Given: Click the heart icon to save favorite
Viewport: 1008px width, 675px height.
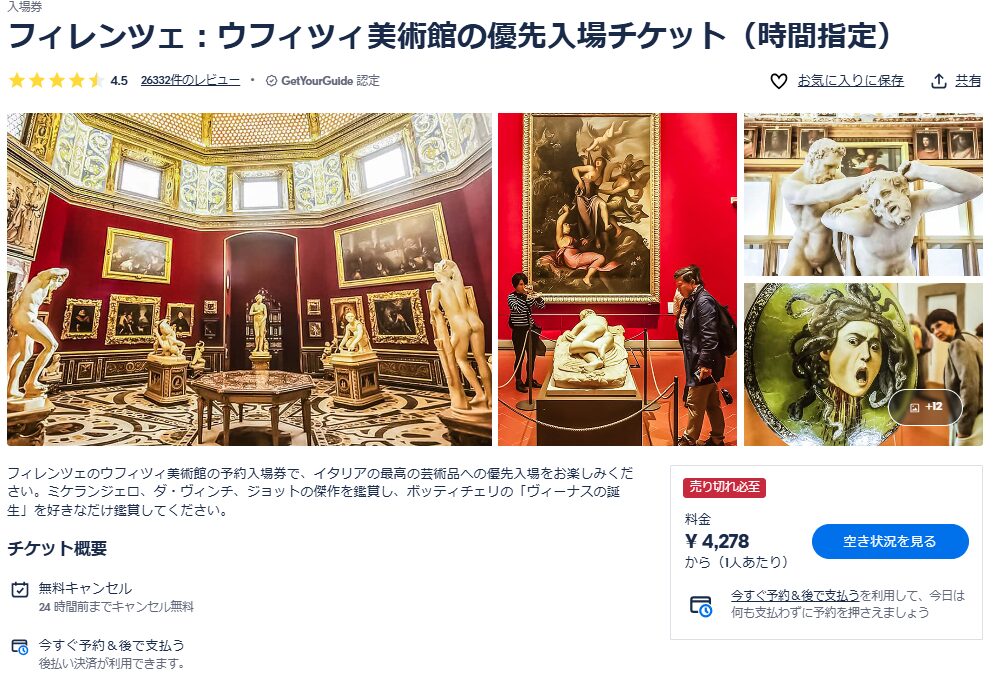Looking at the screenshot, I should [x=778, y=81].
